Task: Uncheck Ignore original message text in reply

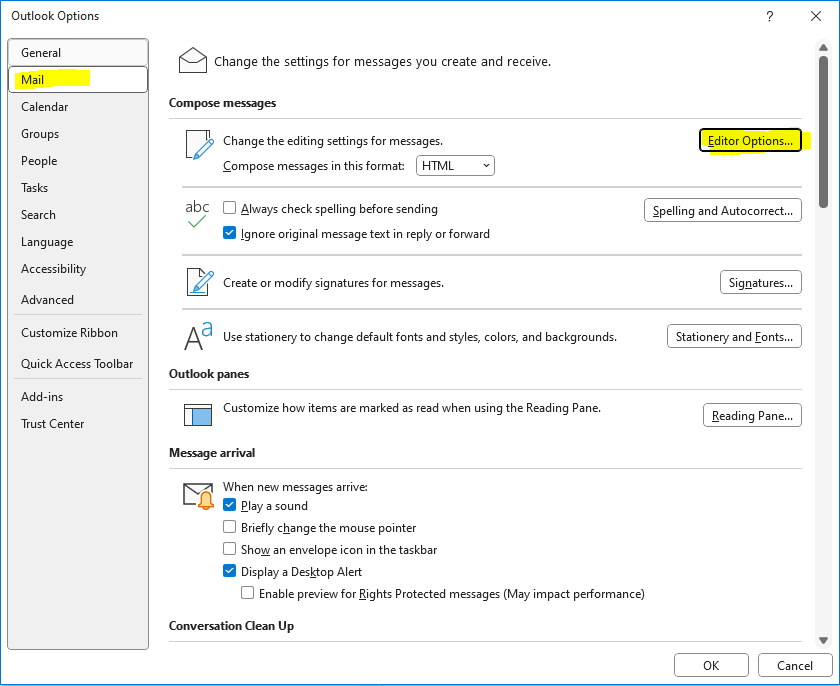Action: [229, 233]
